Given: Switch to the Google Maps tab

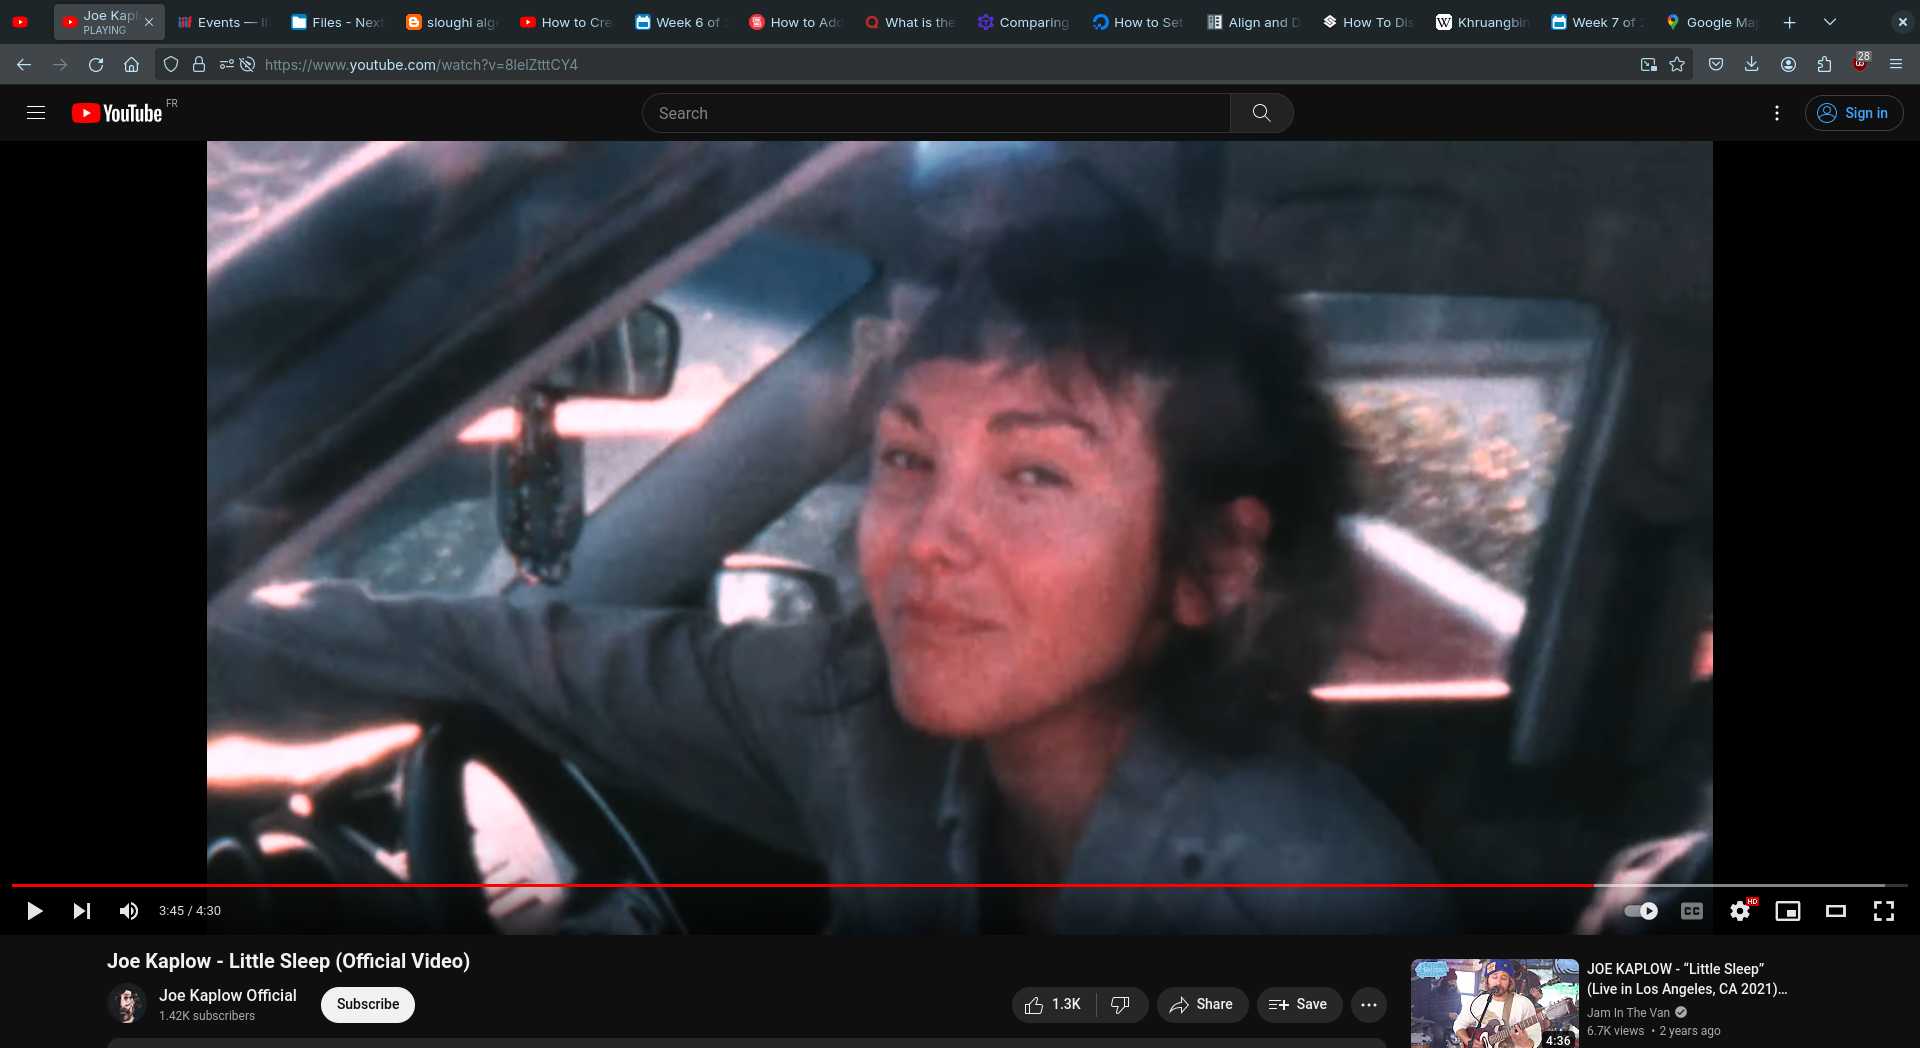Looking at the screenshot, I should (1711, 22).
